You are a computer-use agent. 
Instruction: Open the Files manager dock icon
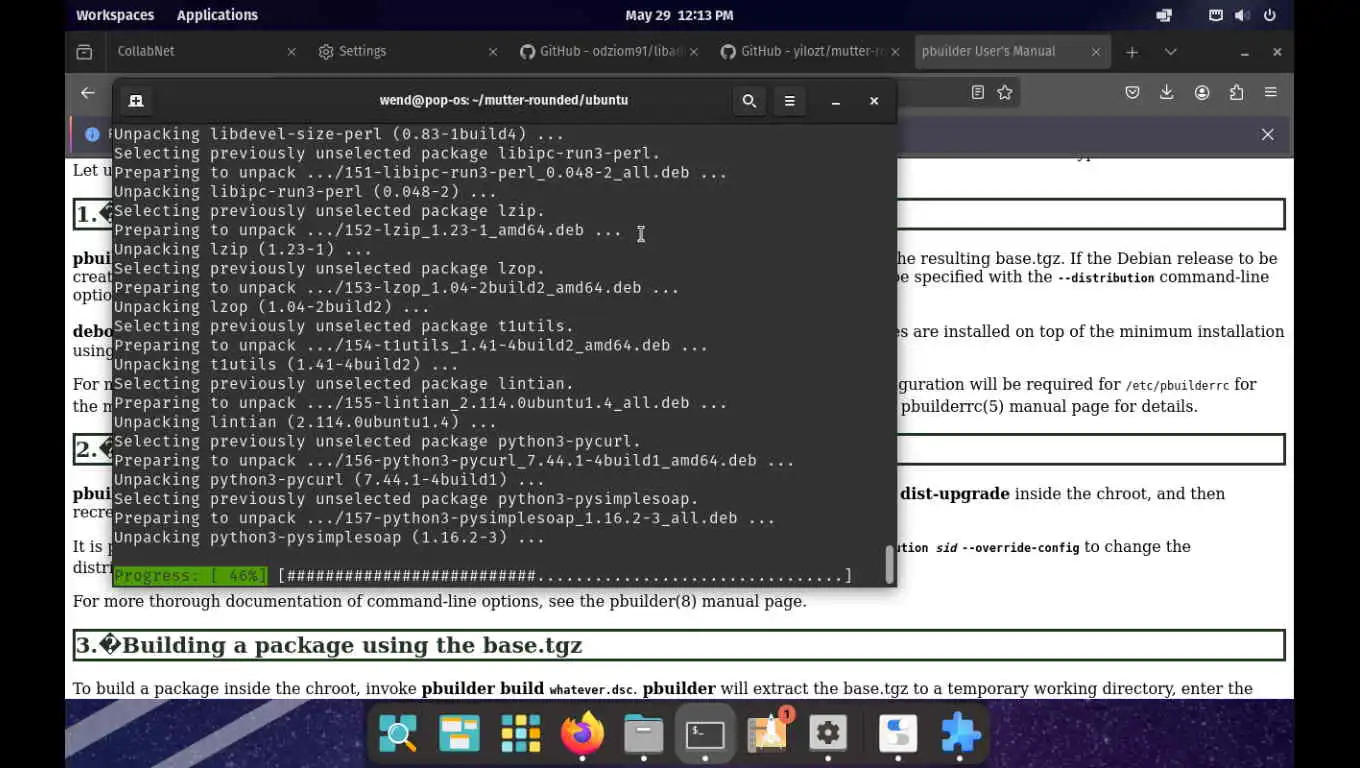[x=643, y=734]
